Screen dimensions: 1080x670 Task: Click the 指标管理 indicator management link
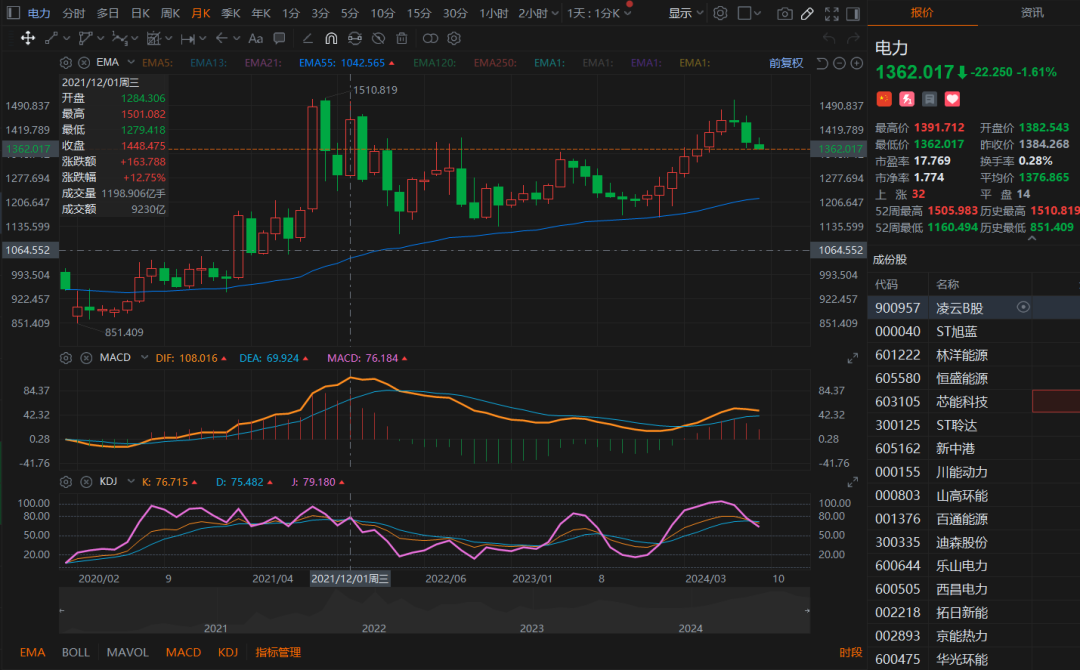[278, 652]
